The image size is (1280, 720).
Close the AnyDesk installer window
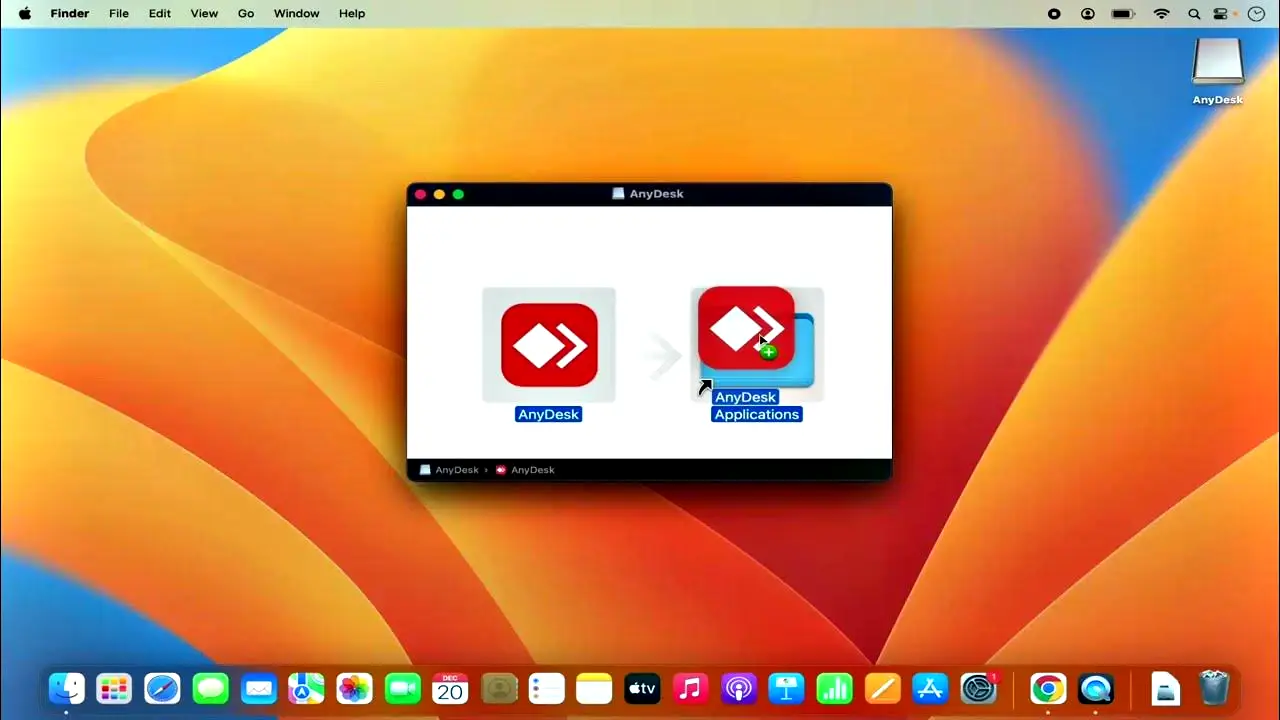421,194
